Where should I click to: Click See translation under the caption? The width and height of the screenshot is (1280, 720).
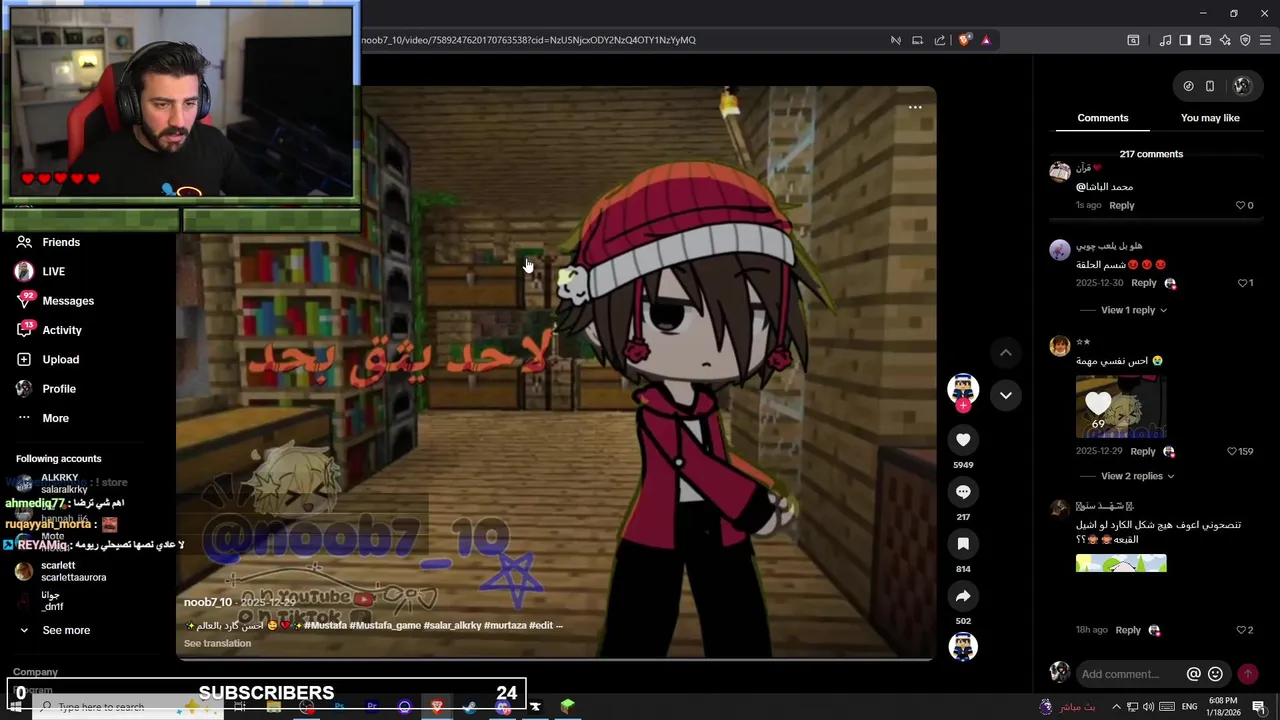tap(217, 643)
